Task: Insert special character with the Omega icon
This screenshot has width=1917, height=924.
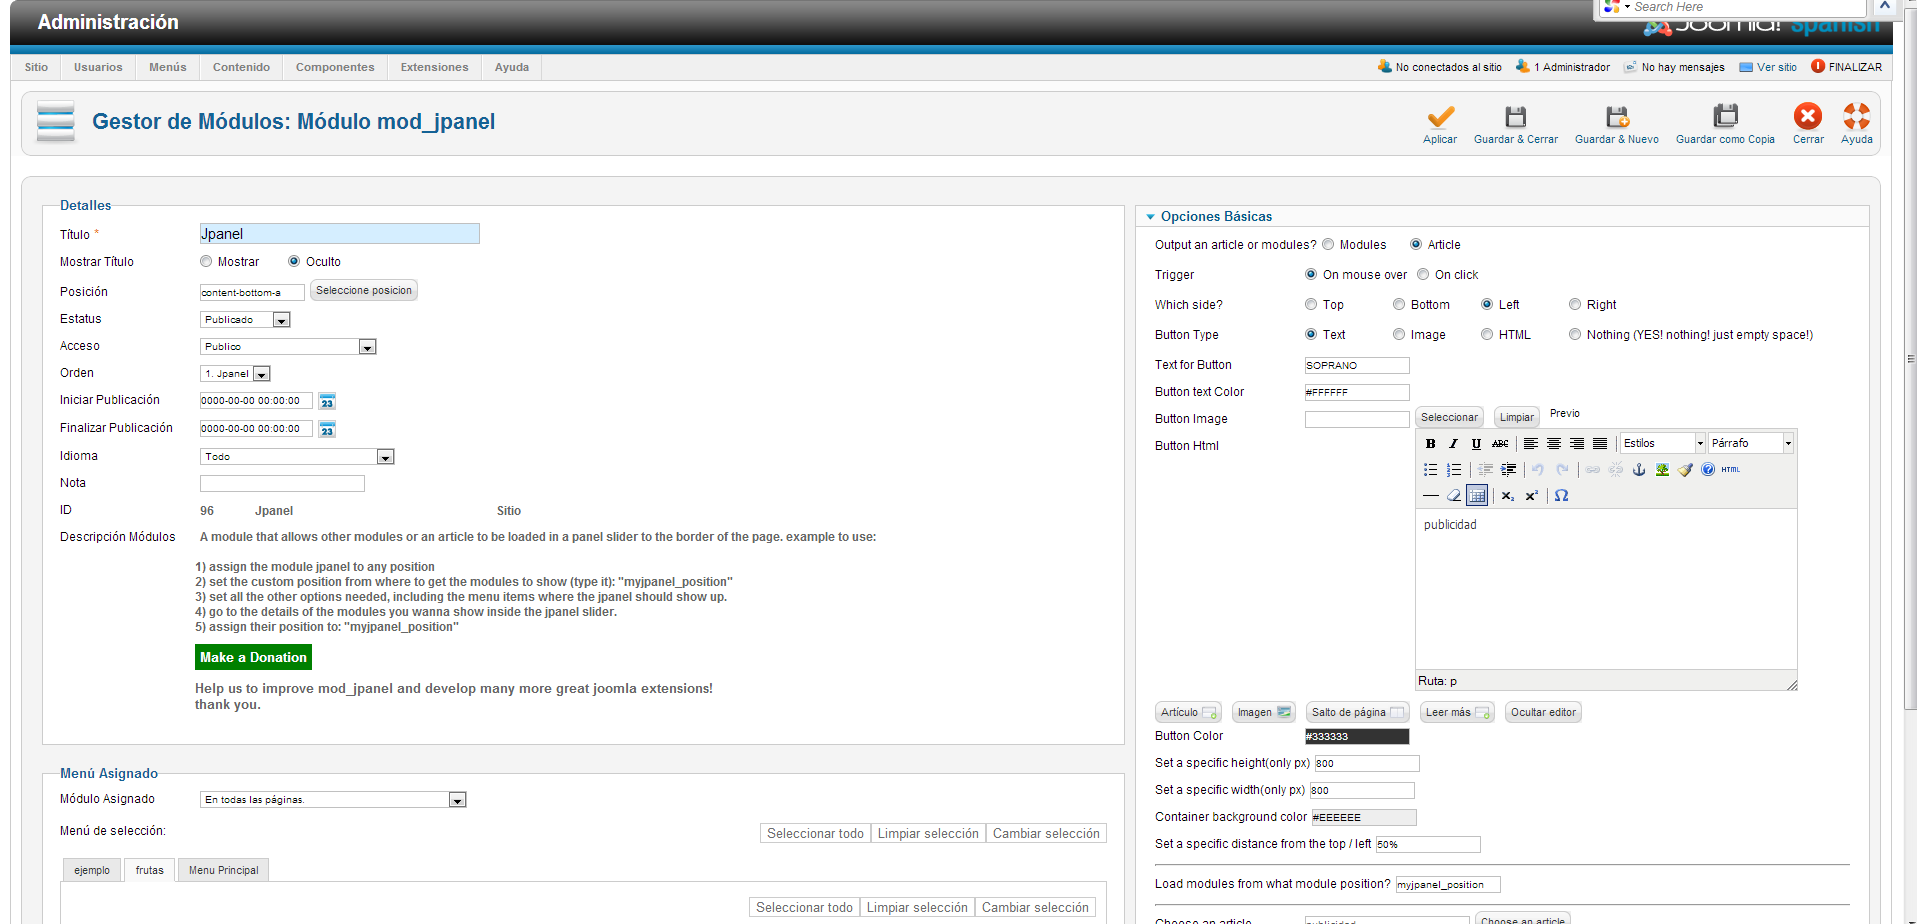Action: [1561, 496]
